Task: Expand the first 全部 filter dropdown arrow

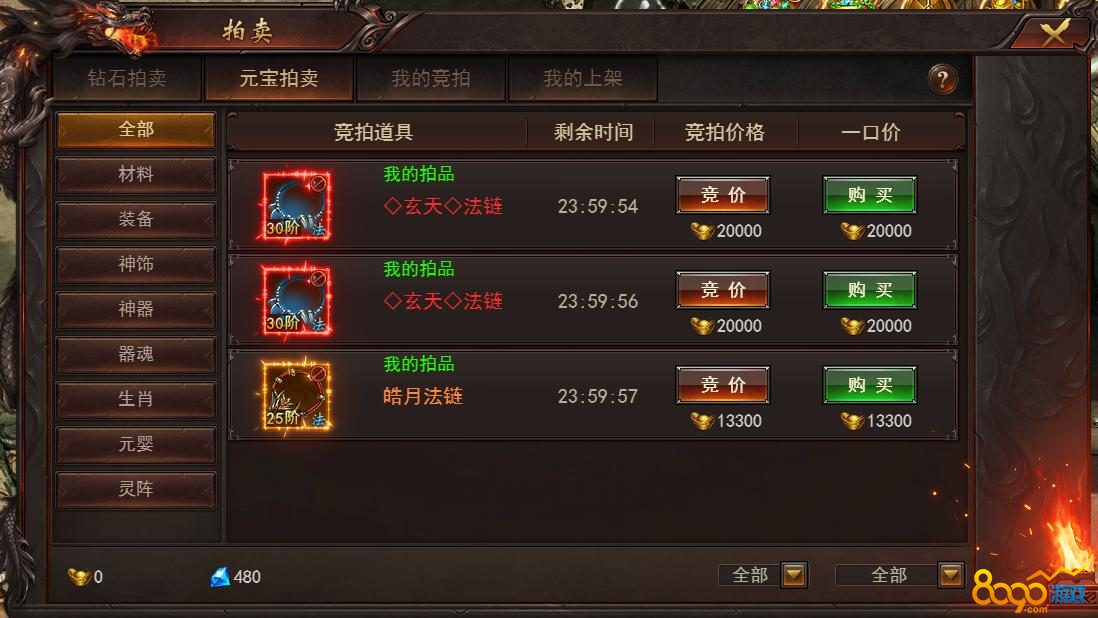Action: (x=794, y=575)
